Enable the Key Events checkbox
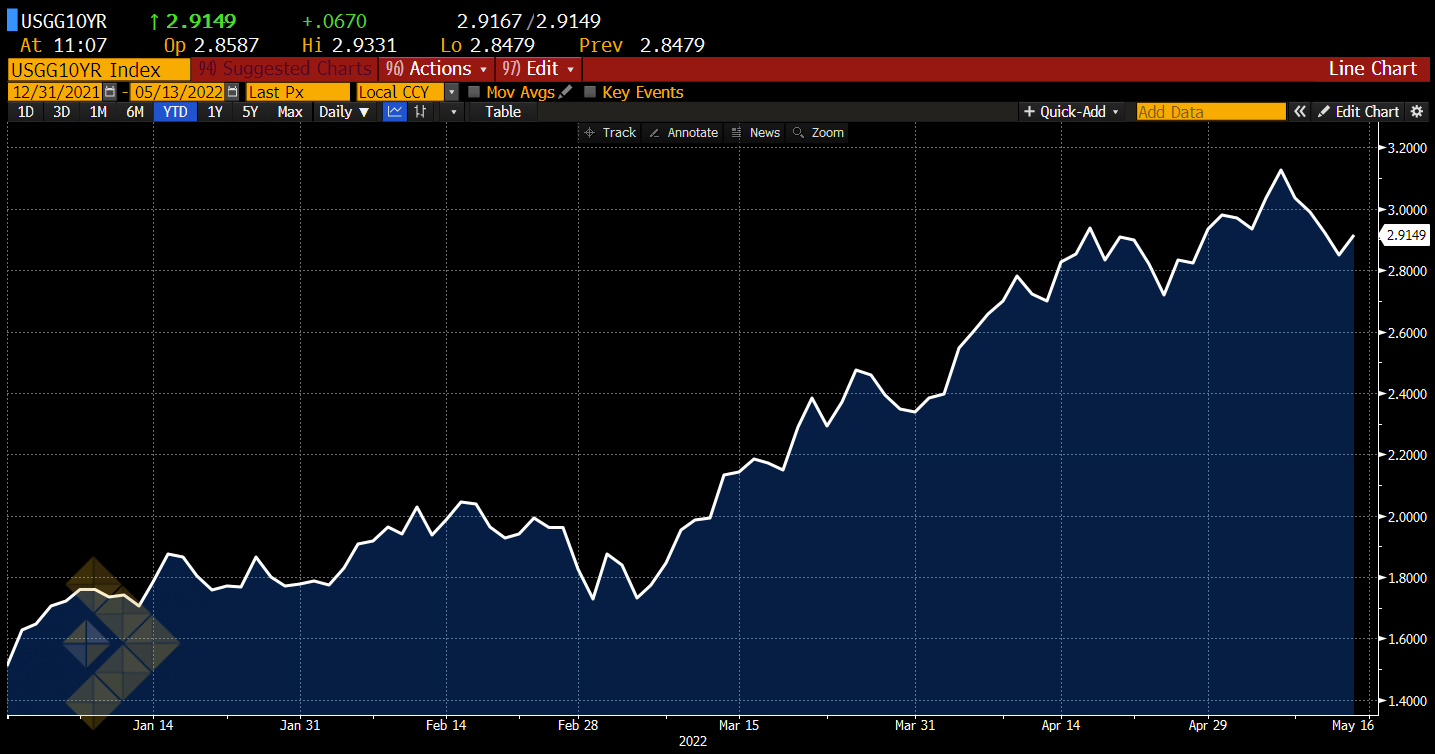 [590, 92]
